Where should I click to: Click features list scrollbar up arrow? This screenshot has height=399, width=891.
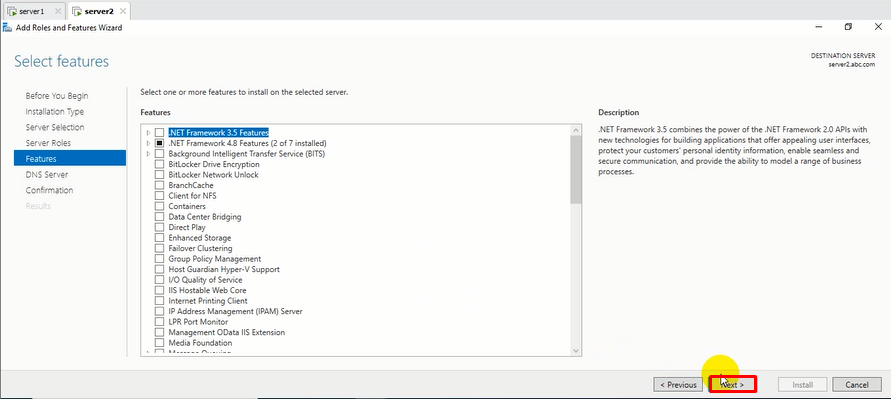tap(576, 131)
